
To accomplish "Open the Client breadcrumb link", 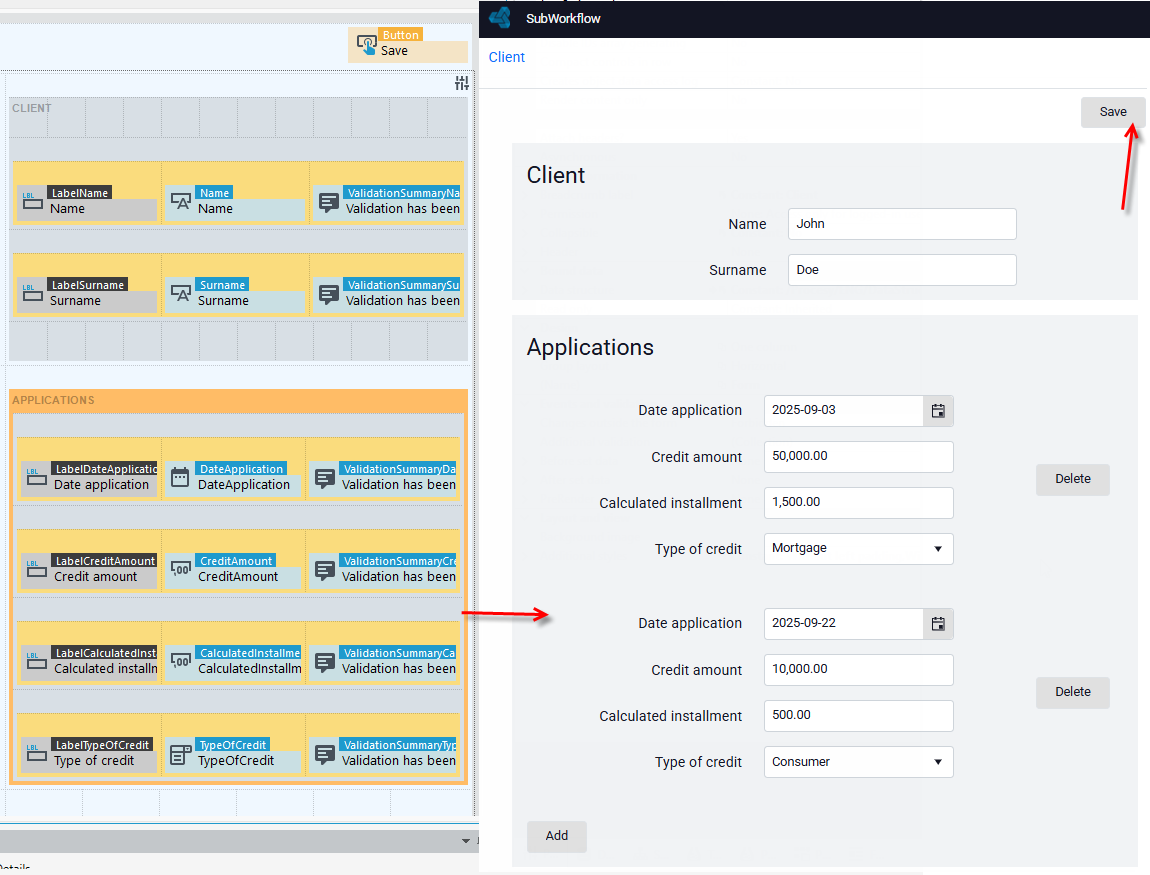I will click(x=507, y=57).
